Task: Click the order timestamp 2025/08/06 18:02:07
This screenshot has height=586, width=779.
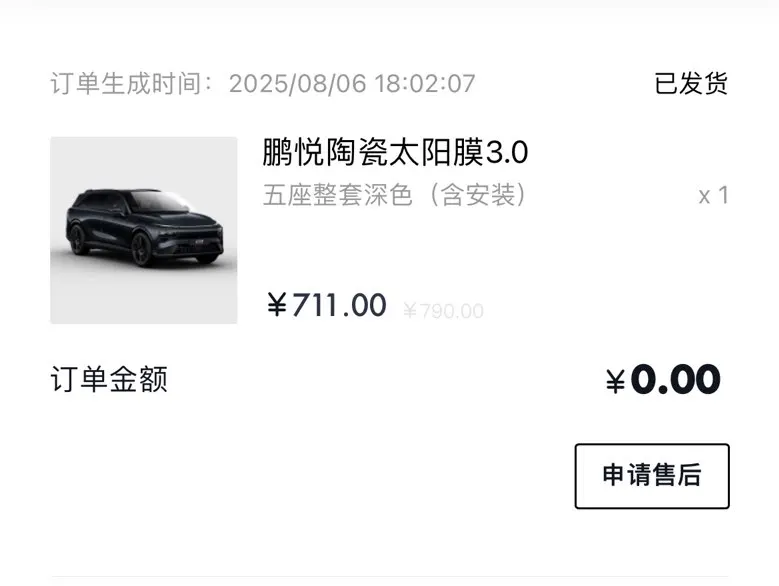Action: (x=352, y=83)
